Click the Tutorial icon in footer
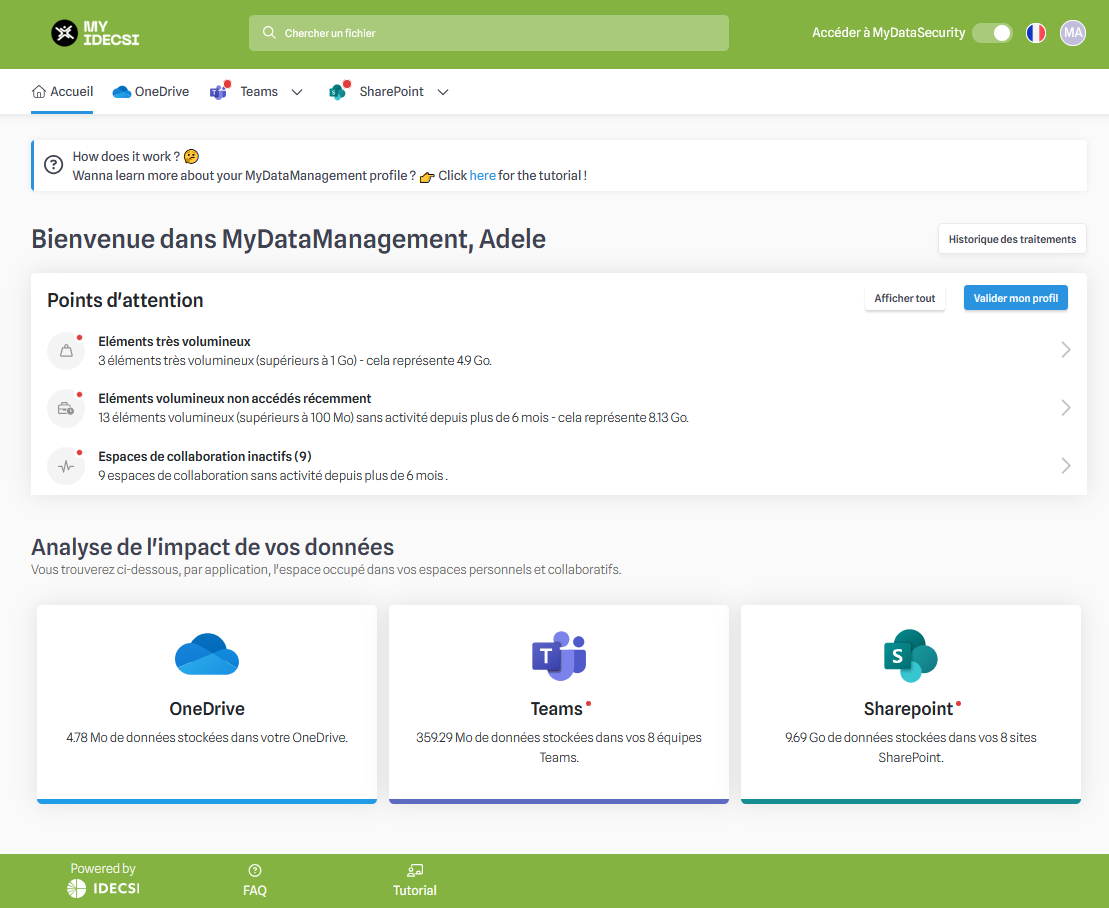Viewport: 1109px width, 908px height. (415, 871)
